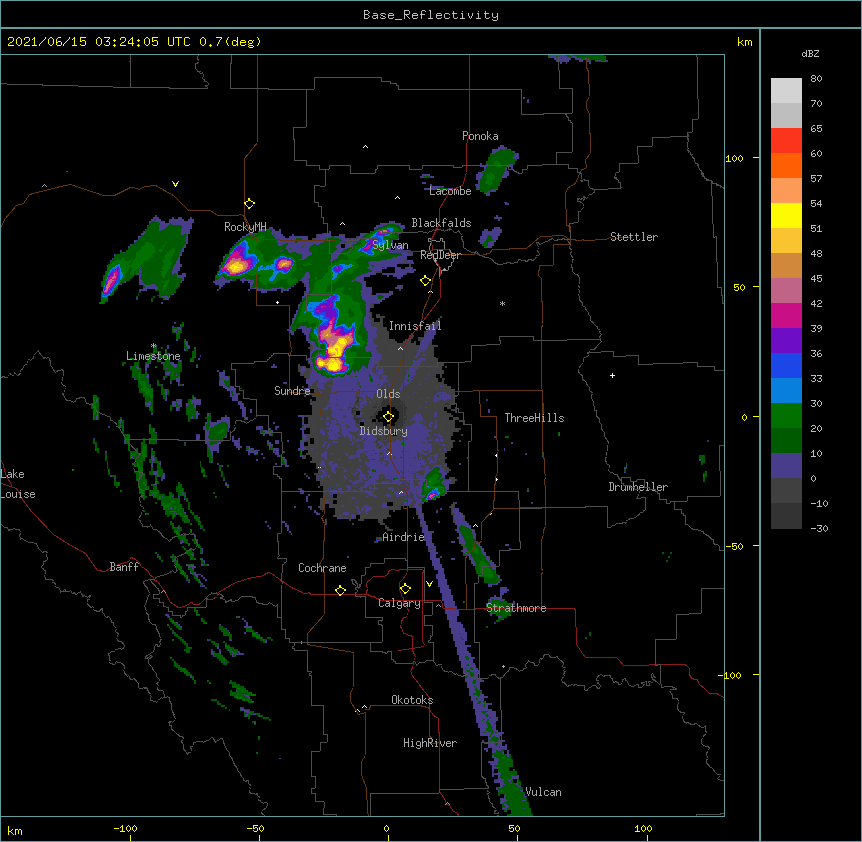Click the Limestone label
The image size is (862, 842).
click(153, 356)
